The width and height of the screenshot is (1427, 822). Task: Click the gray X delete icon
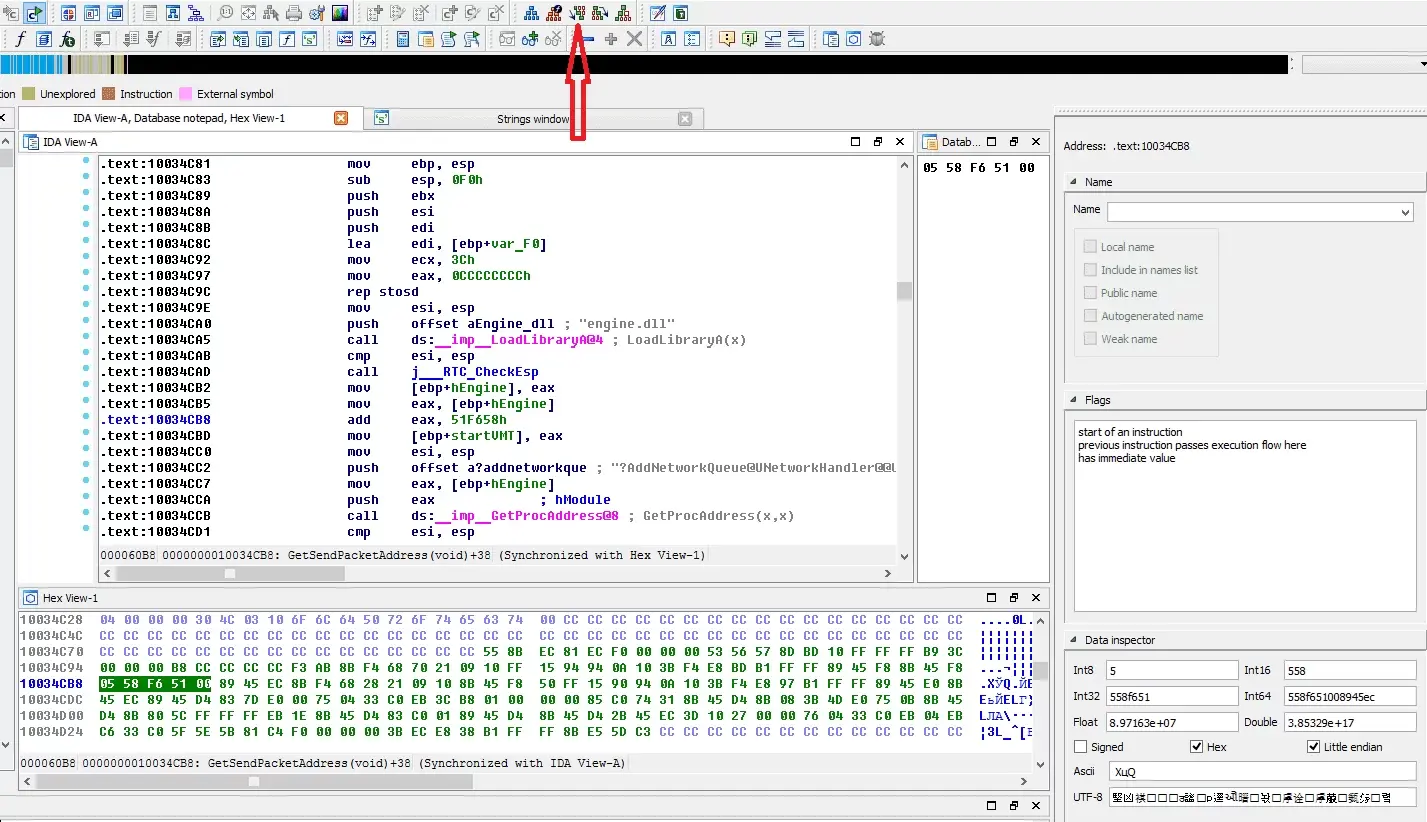pyautogui.click(x=634, y=39)
